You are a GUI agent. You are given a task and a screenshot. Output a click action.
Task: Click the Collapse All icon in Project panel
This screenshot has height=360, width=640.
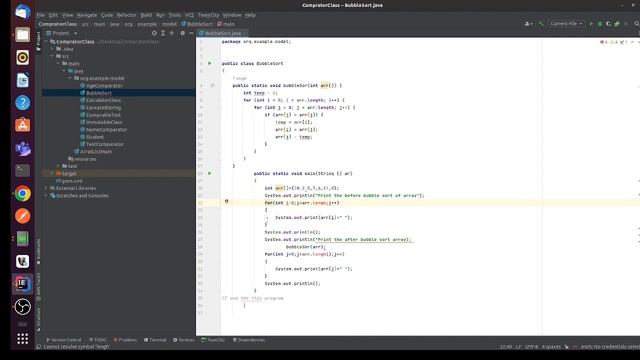[x=172, y=33]
